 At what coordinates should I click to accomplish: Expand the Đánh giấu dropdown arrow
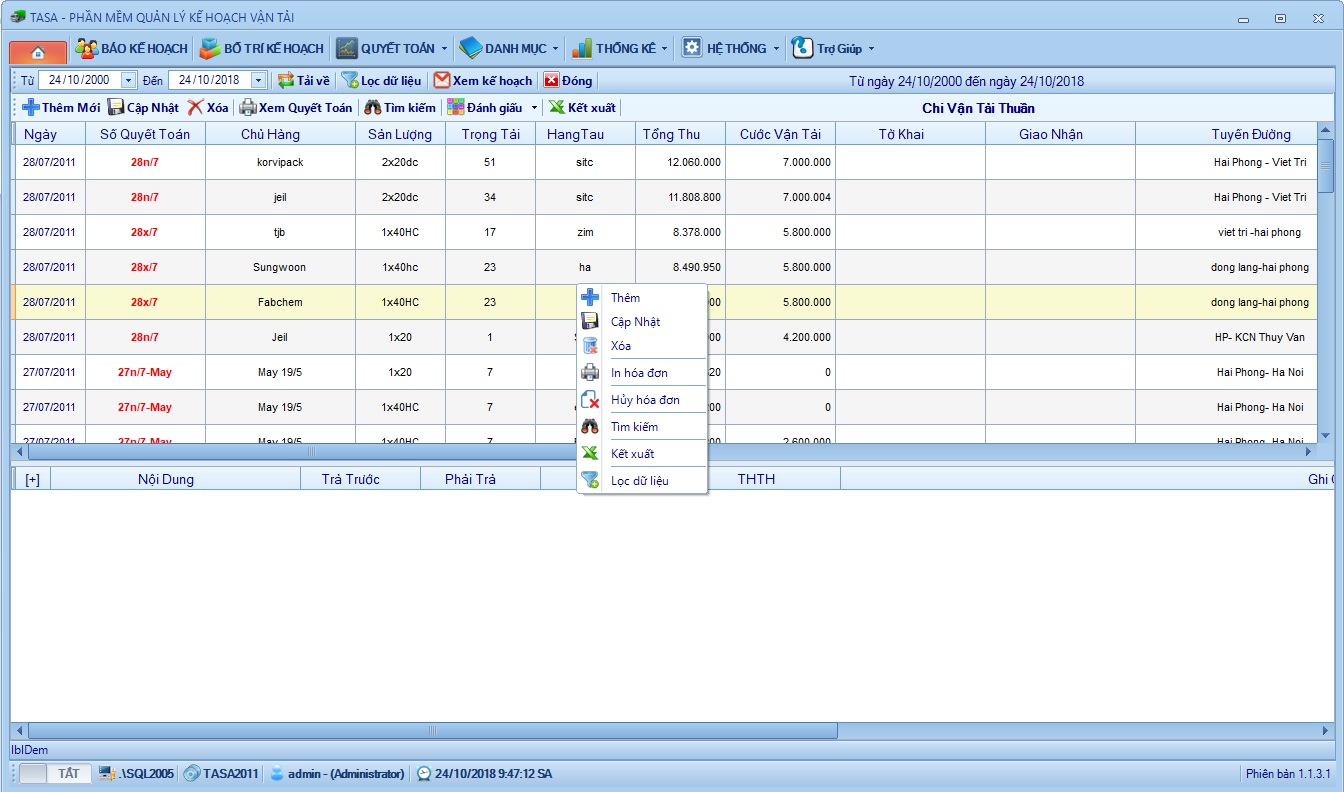pos(534,108)
